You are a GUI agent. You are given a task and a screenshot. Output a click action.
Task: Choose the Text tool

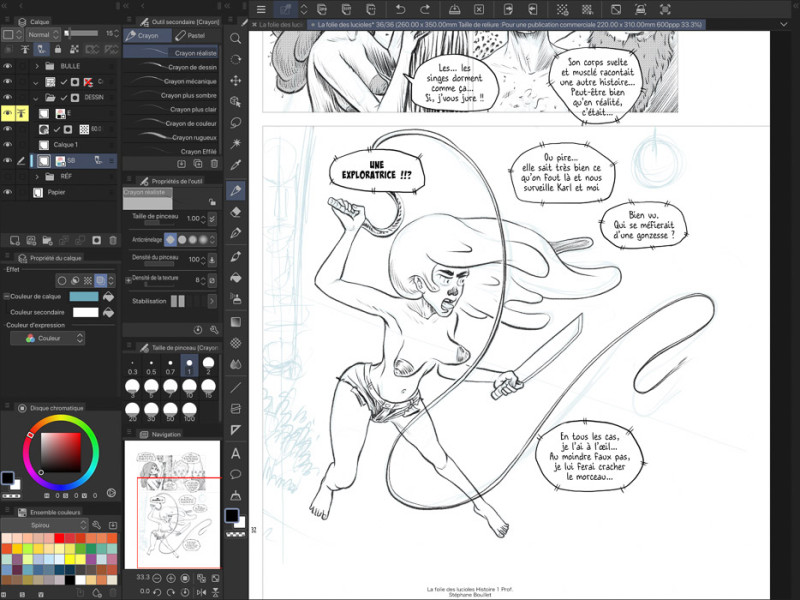(236, 452)
